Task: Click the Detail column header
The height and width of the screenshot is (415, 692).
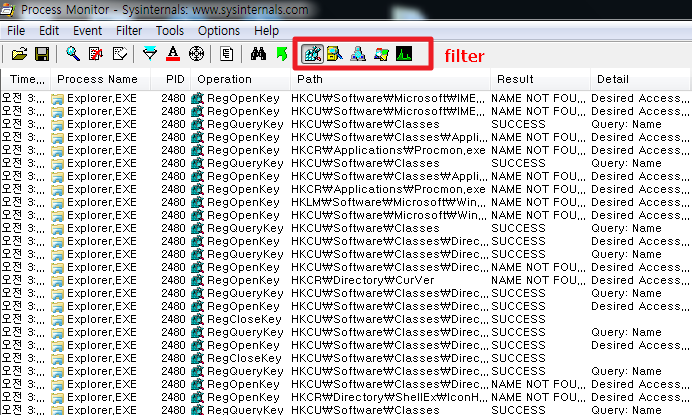Action: [x=640, y=79]
